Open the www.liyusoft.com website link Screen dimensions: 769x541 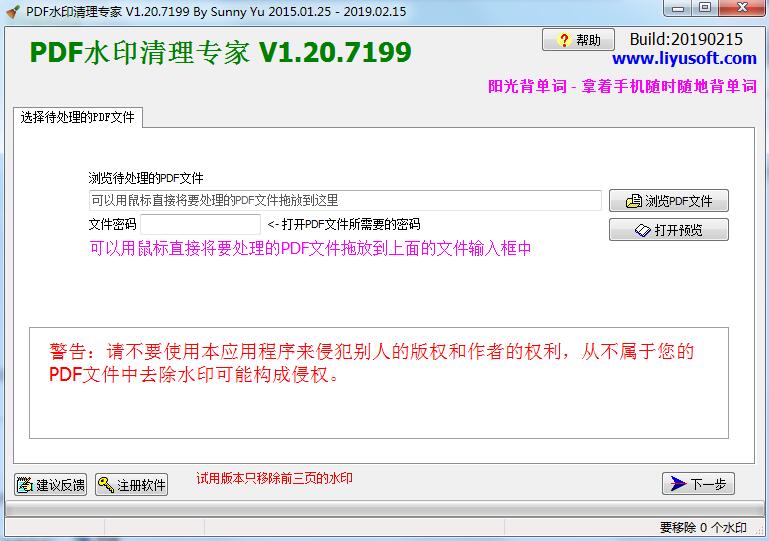684,59
